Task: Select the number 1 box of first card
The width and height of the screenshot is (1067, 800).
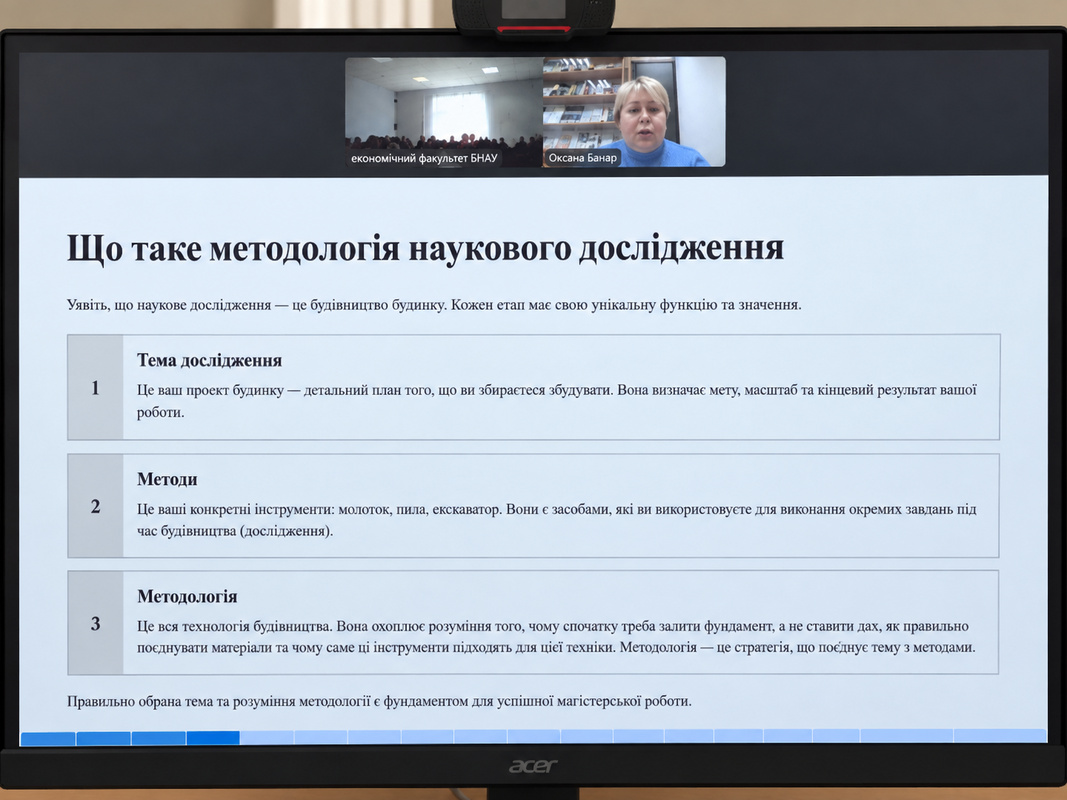Action: 95,387
